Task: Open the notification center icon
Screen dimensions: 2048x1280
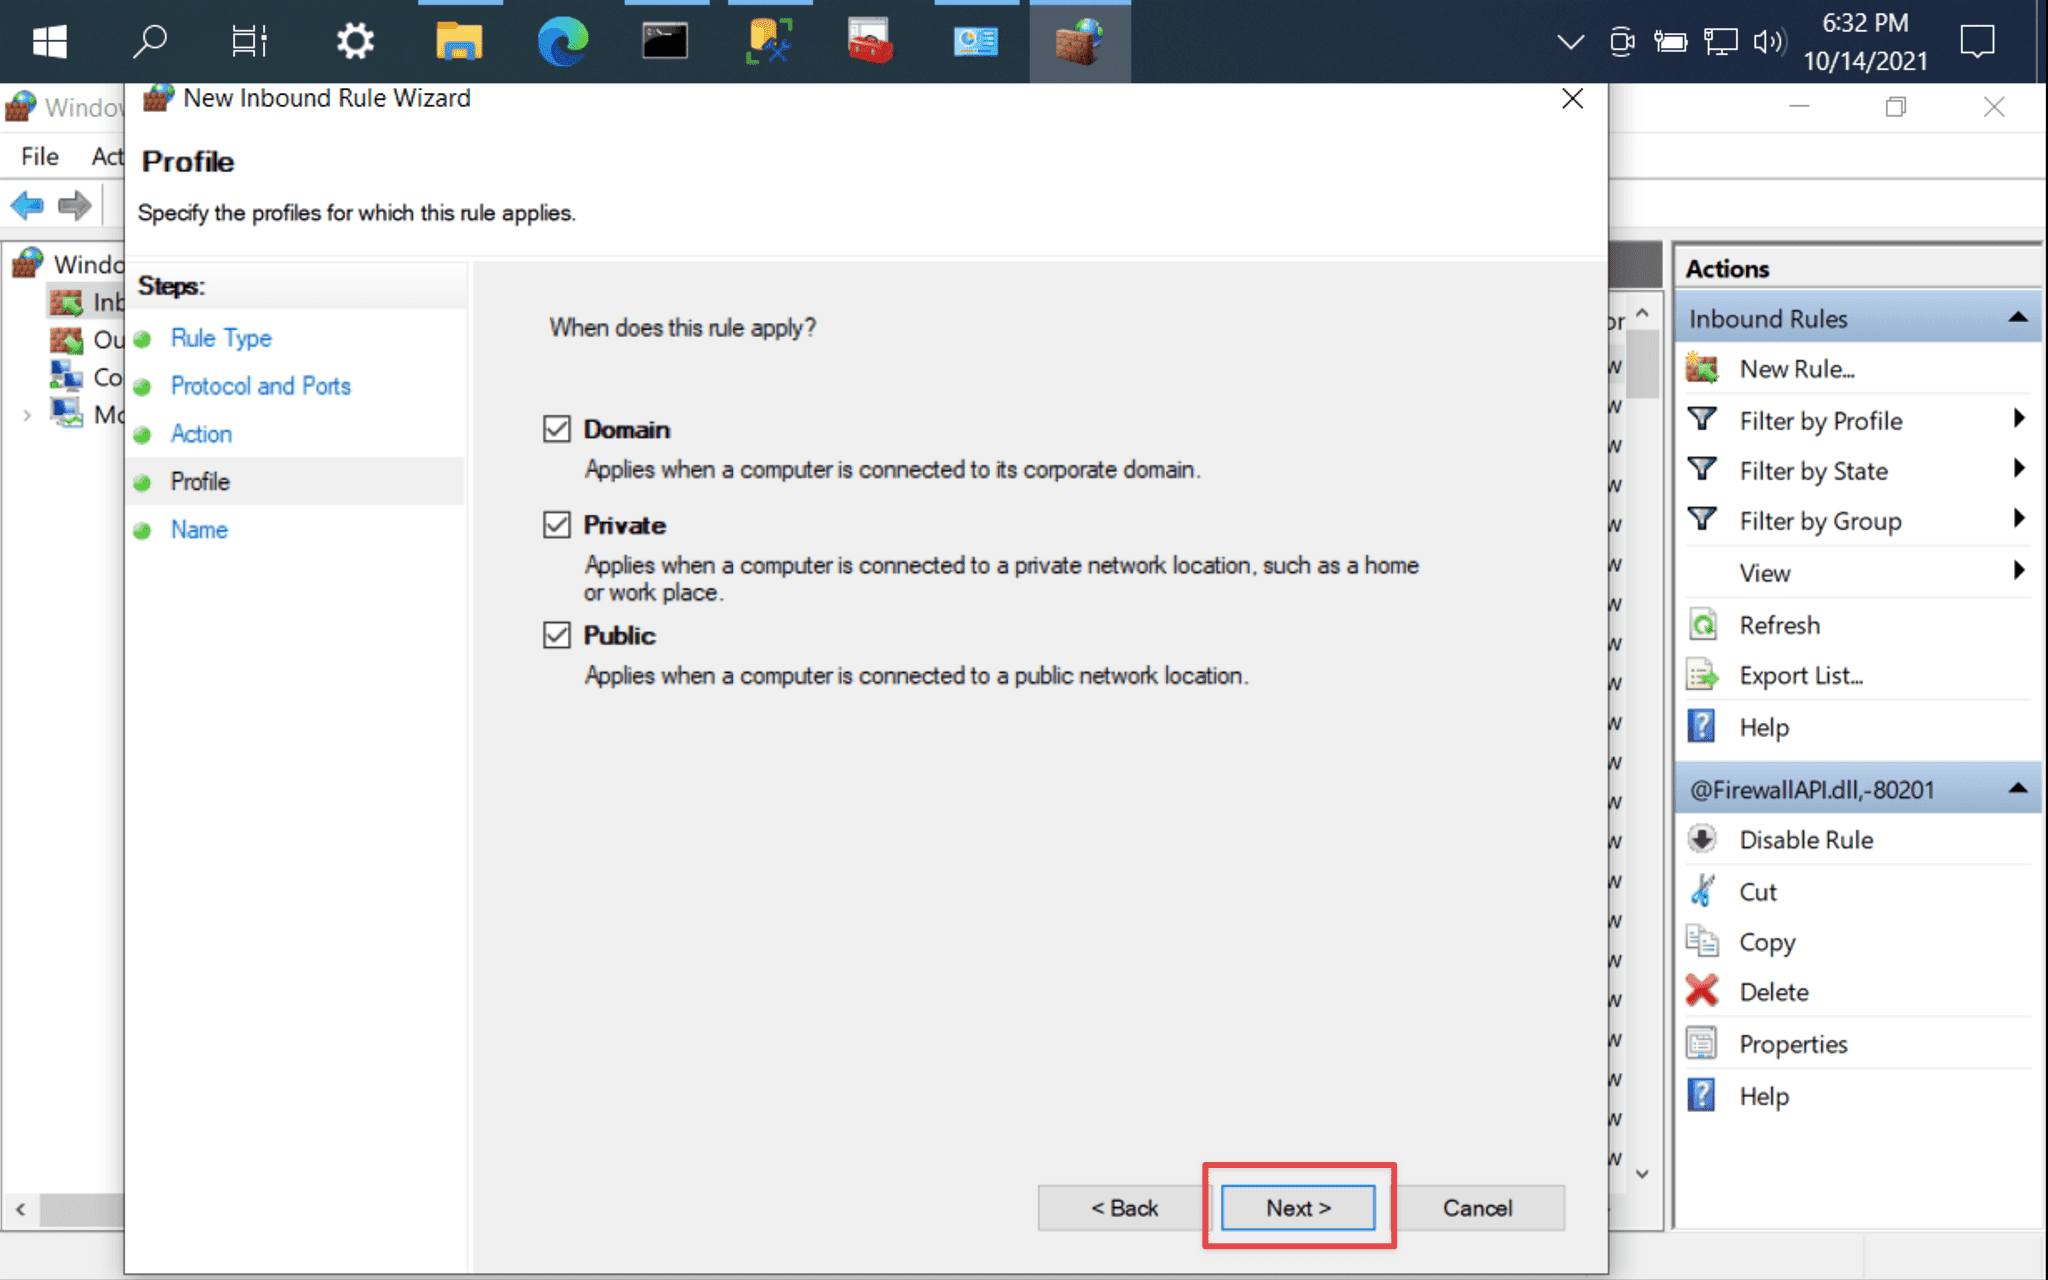Action: (x=1977, y=41)
